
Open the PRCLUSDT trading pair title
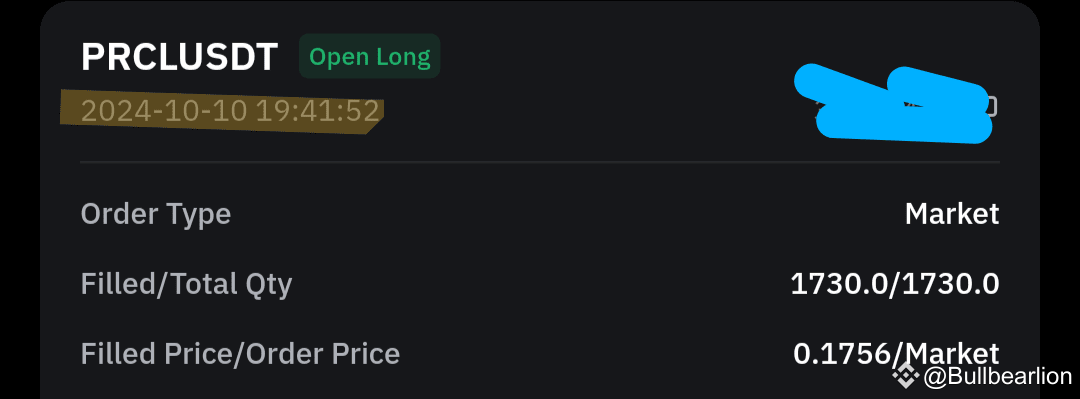[180, 57]
